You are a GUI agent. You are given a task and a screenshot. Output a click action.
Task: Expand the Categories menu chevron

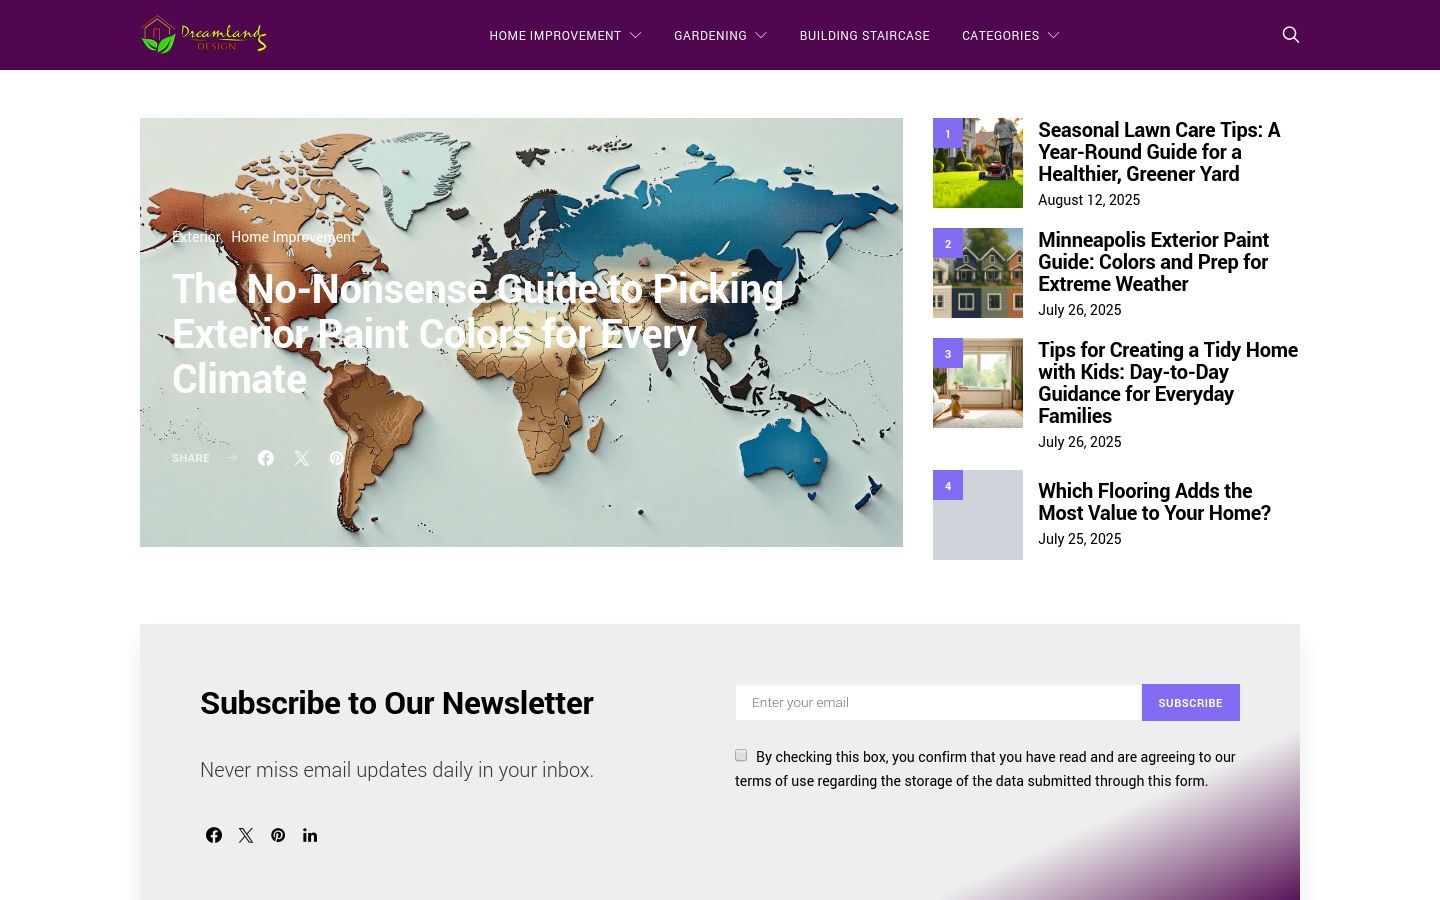1053,35
